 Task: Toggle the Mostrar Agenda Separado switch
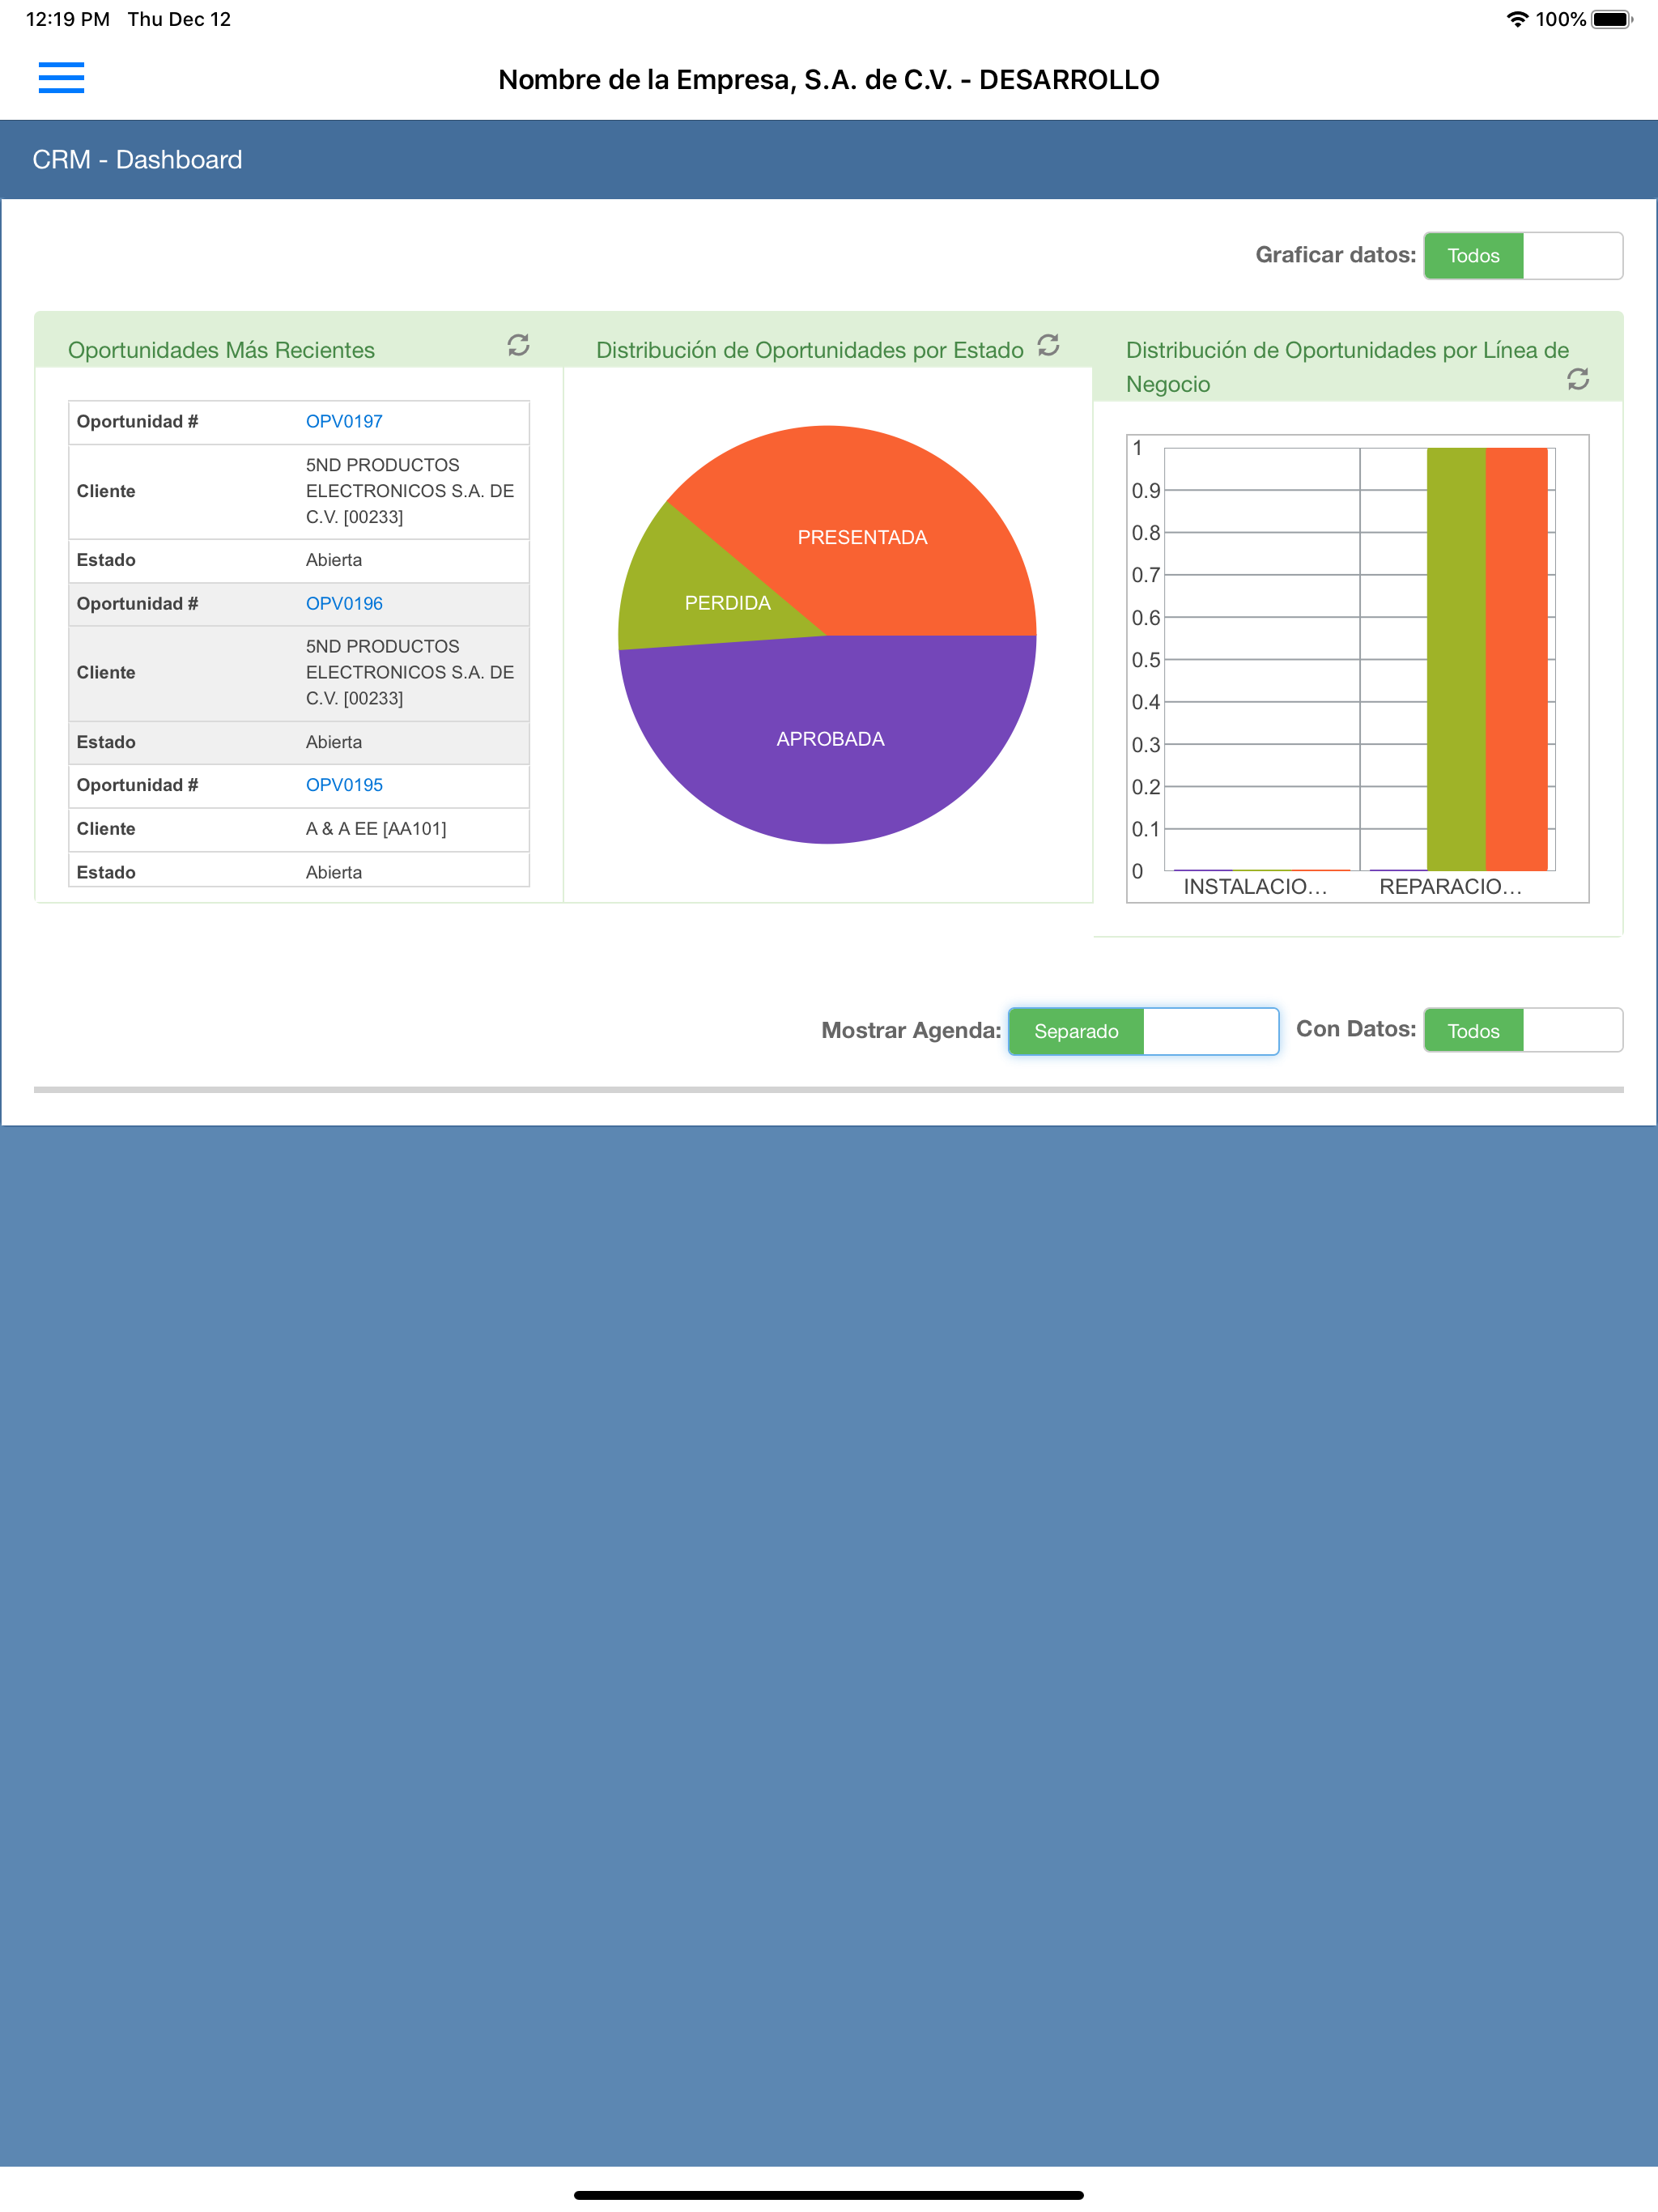1143,1031
